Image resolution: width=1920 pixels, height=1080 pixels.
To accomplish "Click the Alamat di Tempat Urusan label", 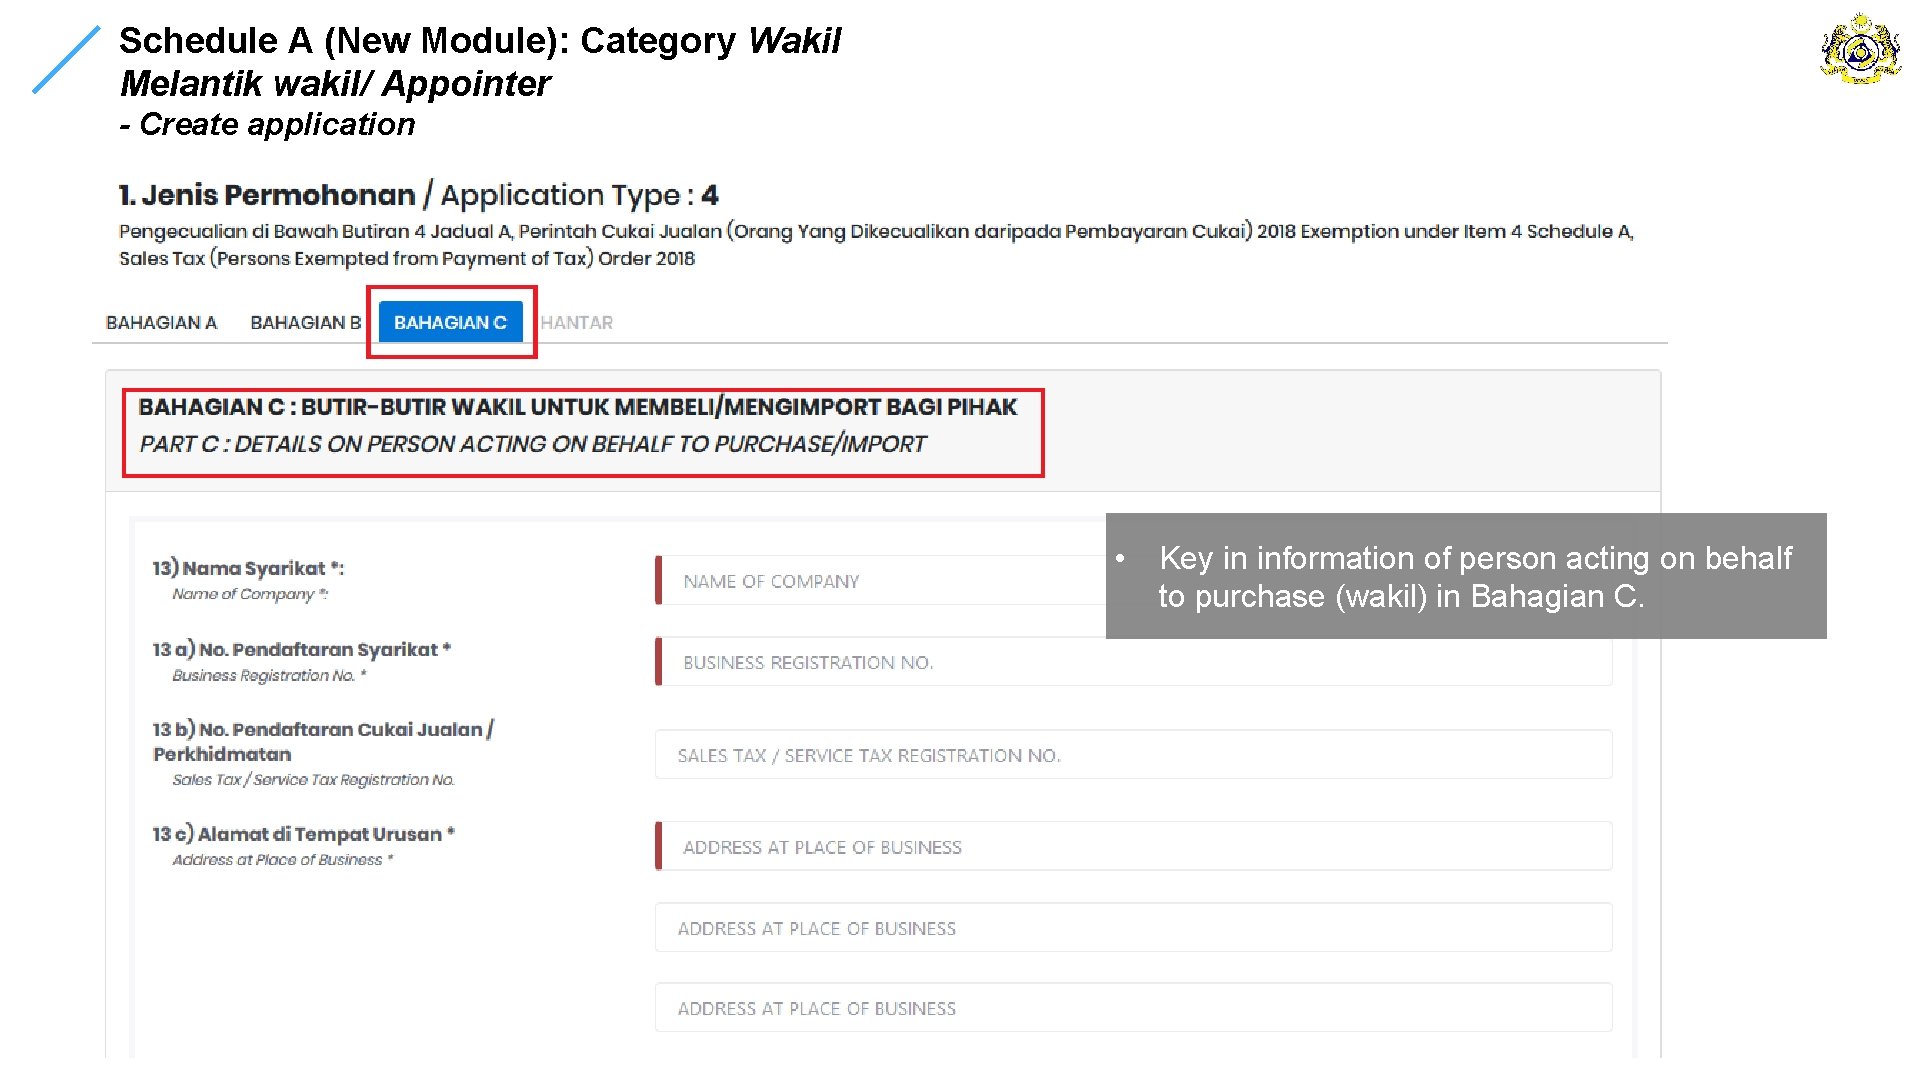I will tap(303, 834).
